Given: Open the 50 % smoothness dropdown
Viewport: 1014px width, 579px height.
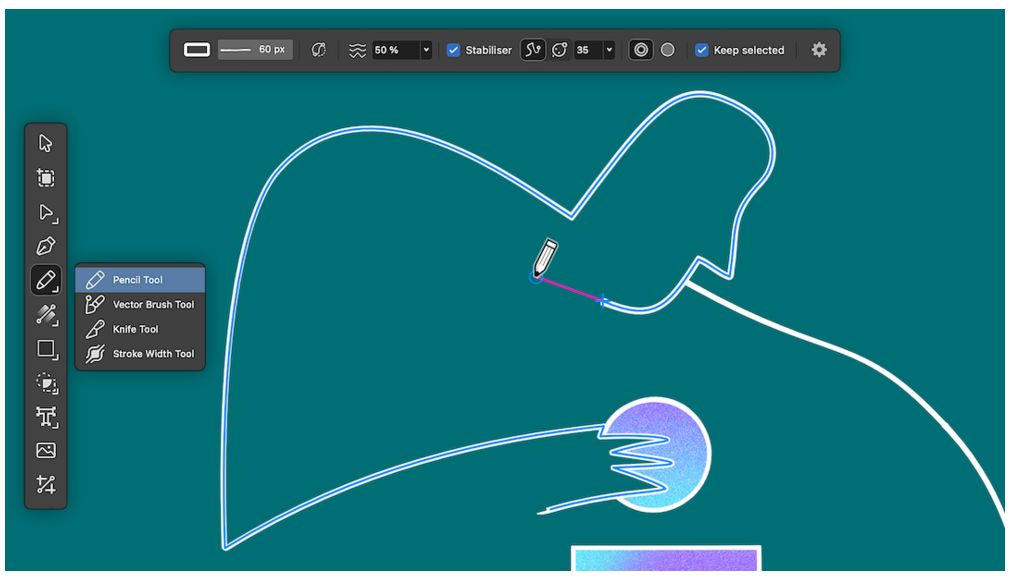Looking at the screenshot, I should (426, 50).
